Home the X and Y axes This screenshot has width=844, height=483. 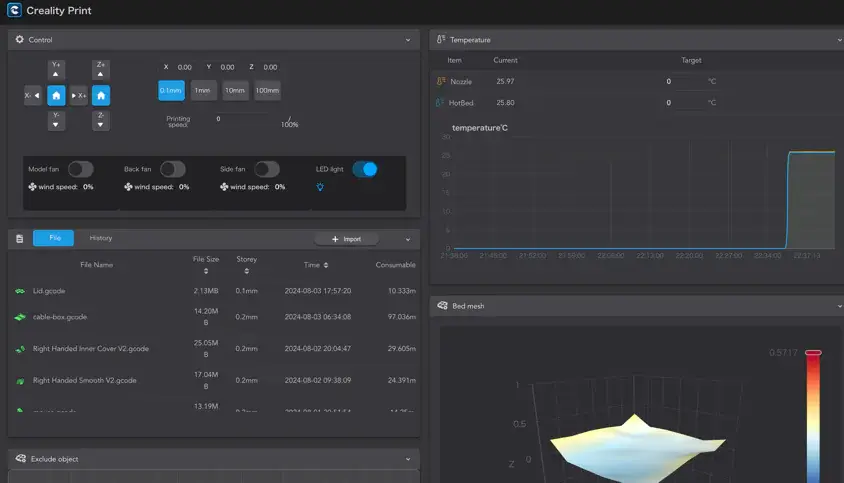pos(56,96)
